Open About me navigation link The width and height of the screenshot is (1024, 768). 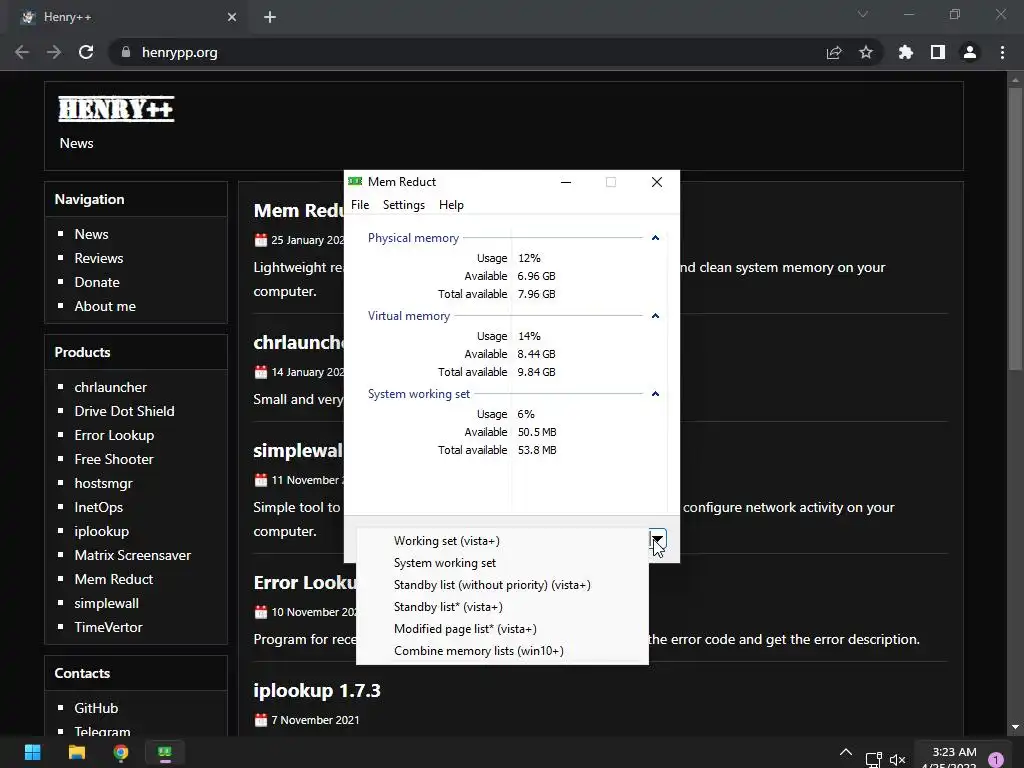[105, 306]
